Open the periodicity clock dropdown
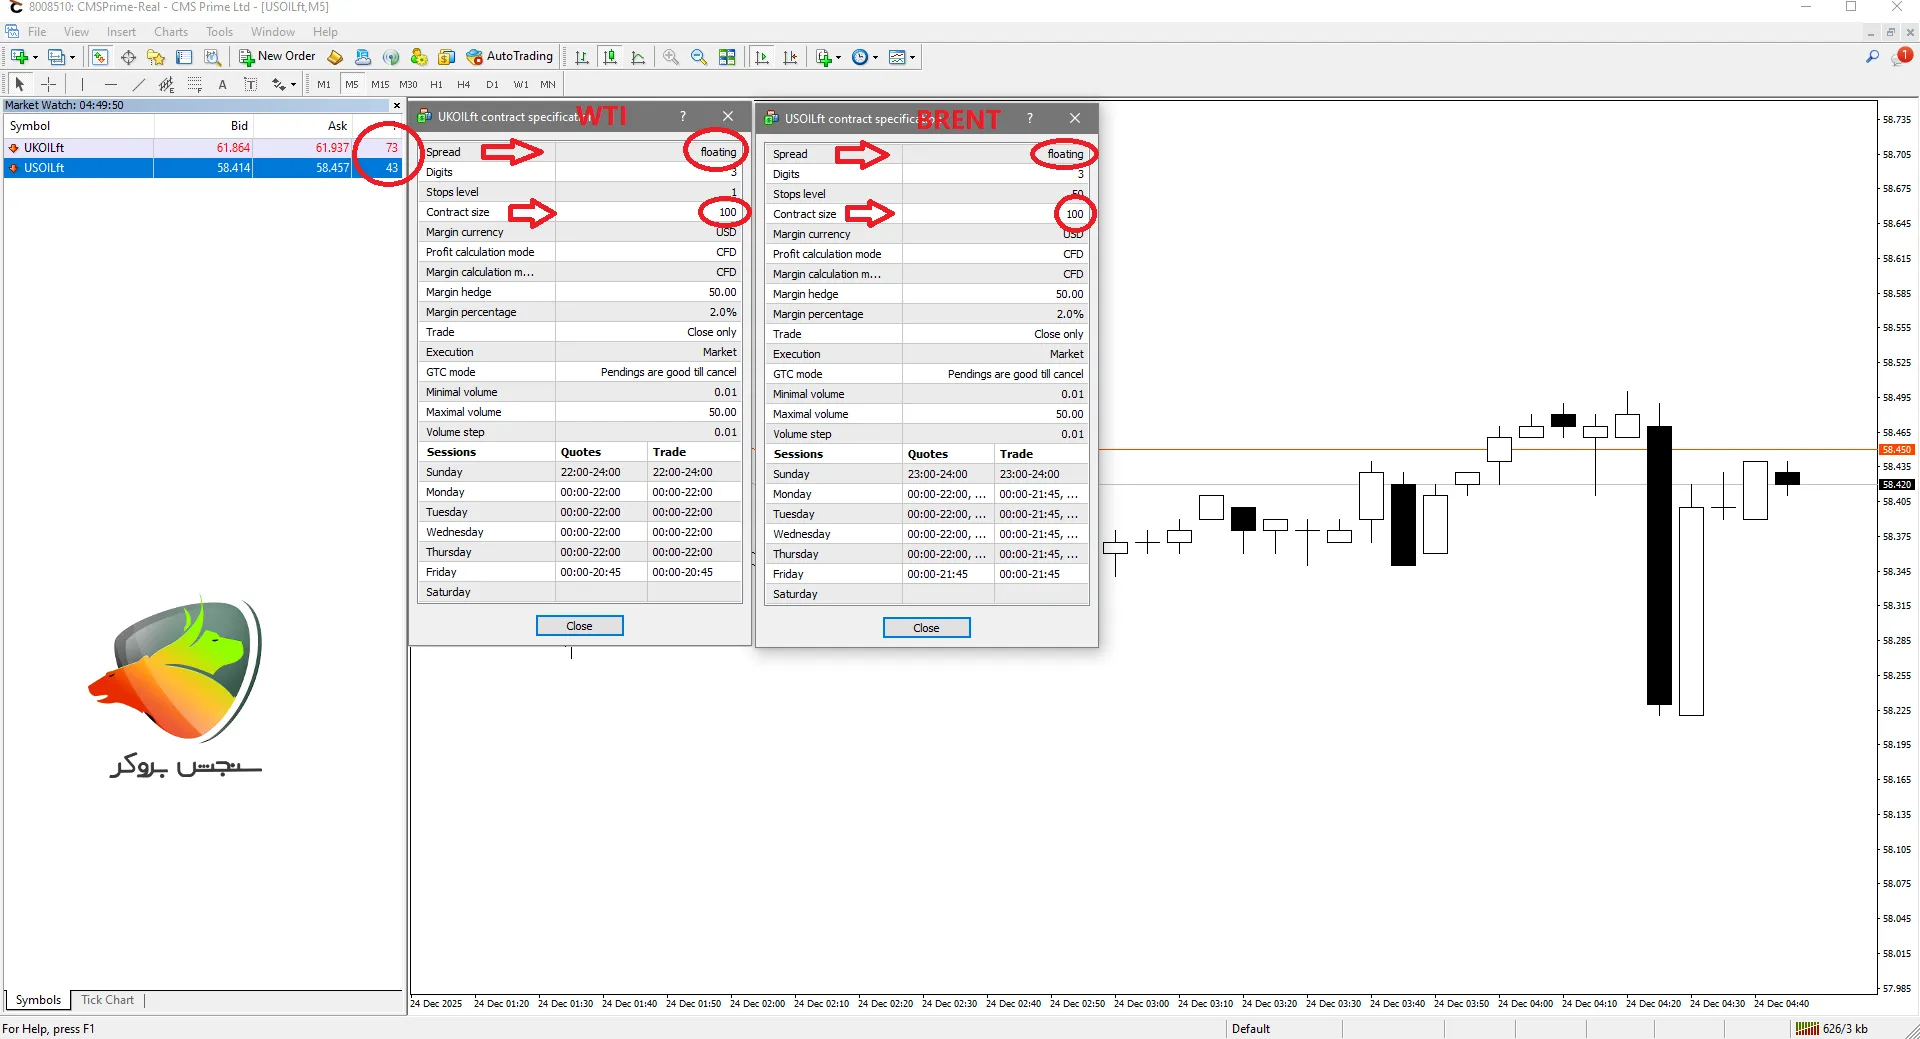This screenshot has height=1039, width=1920. click(876, 58)
